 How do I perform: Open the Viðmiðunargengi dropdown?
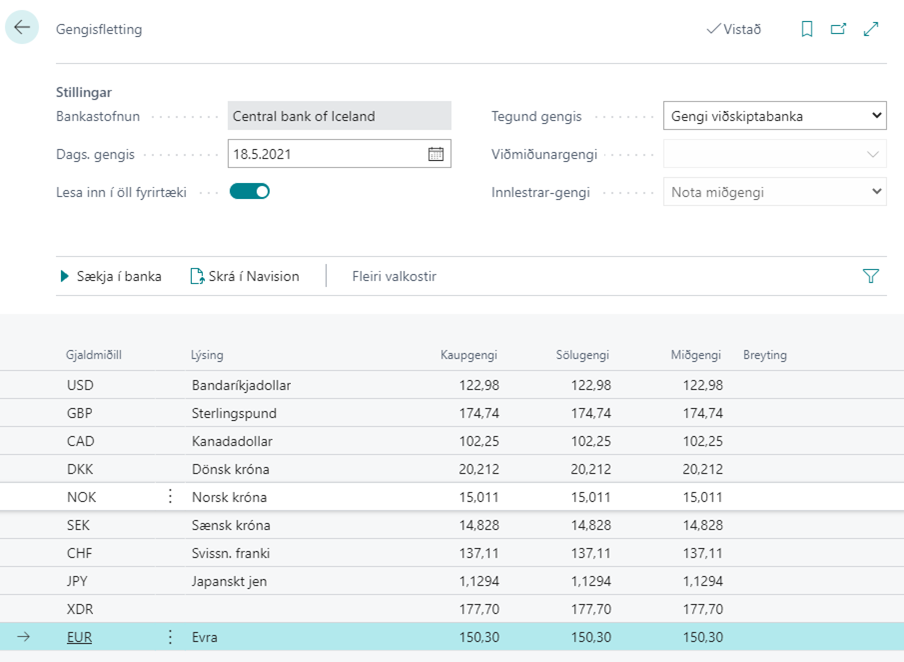775,154
